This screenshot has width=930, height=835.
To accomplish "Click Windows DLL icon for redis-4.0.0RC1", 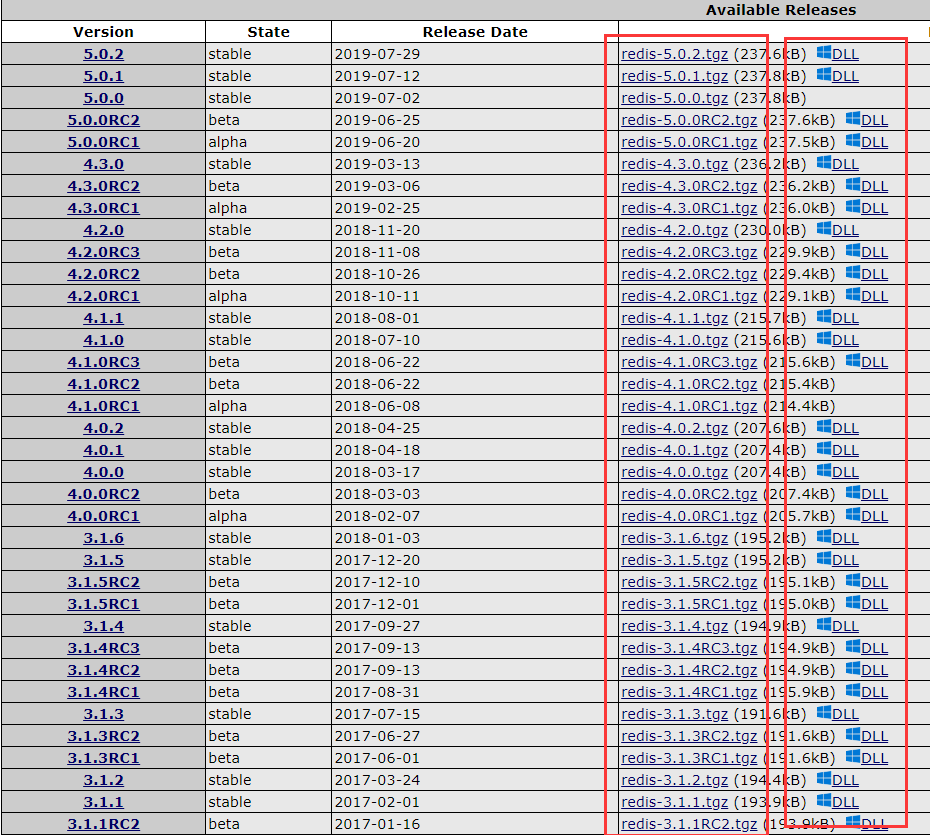I will click(x=853, y=514).
